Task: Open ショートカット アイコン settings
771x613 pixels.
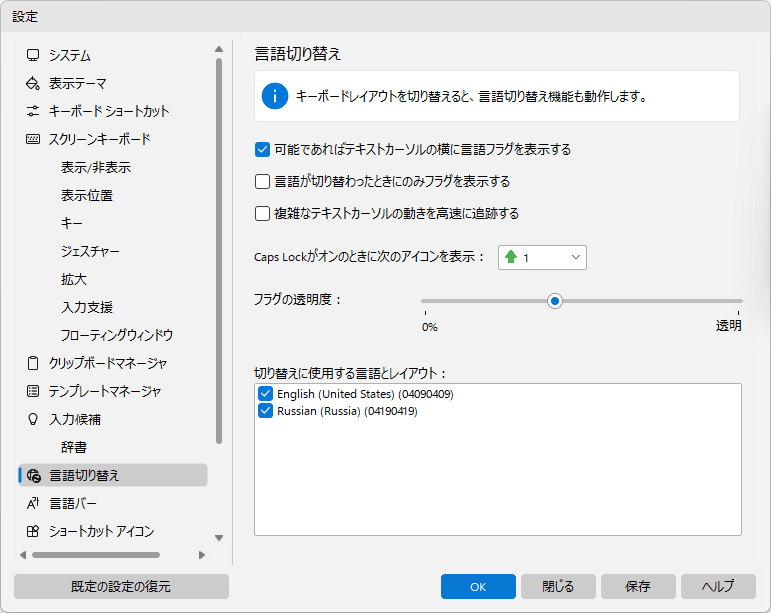Action: 101,532
